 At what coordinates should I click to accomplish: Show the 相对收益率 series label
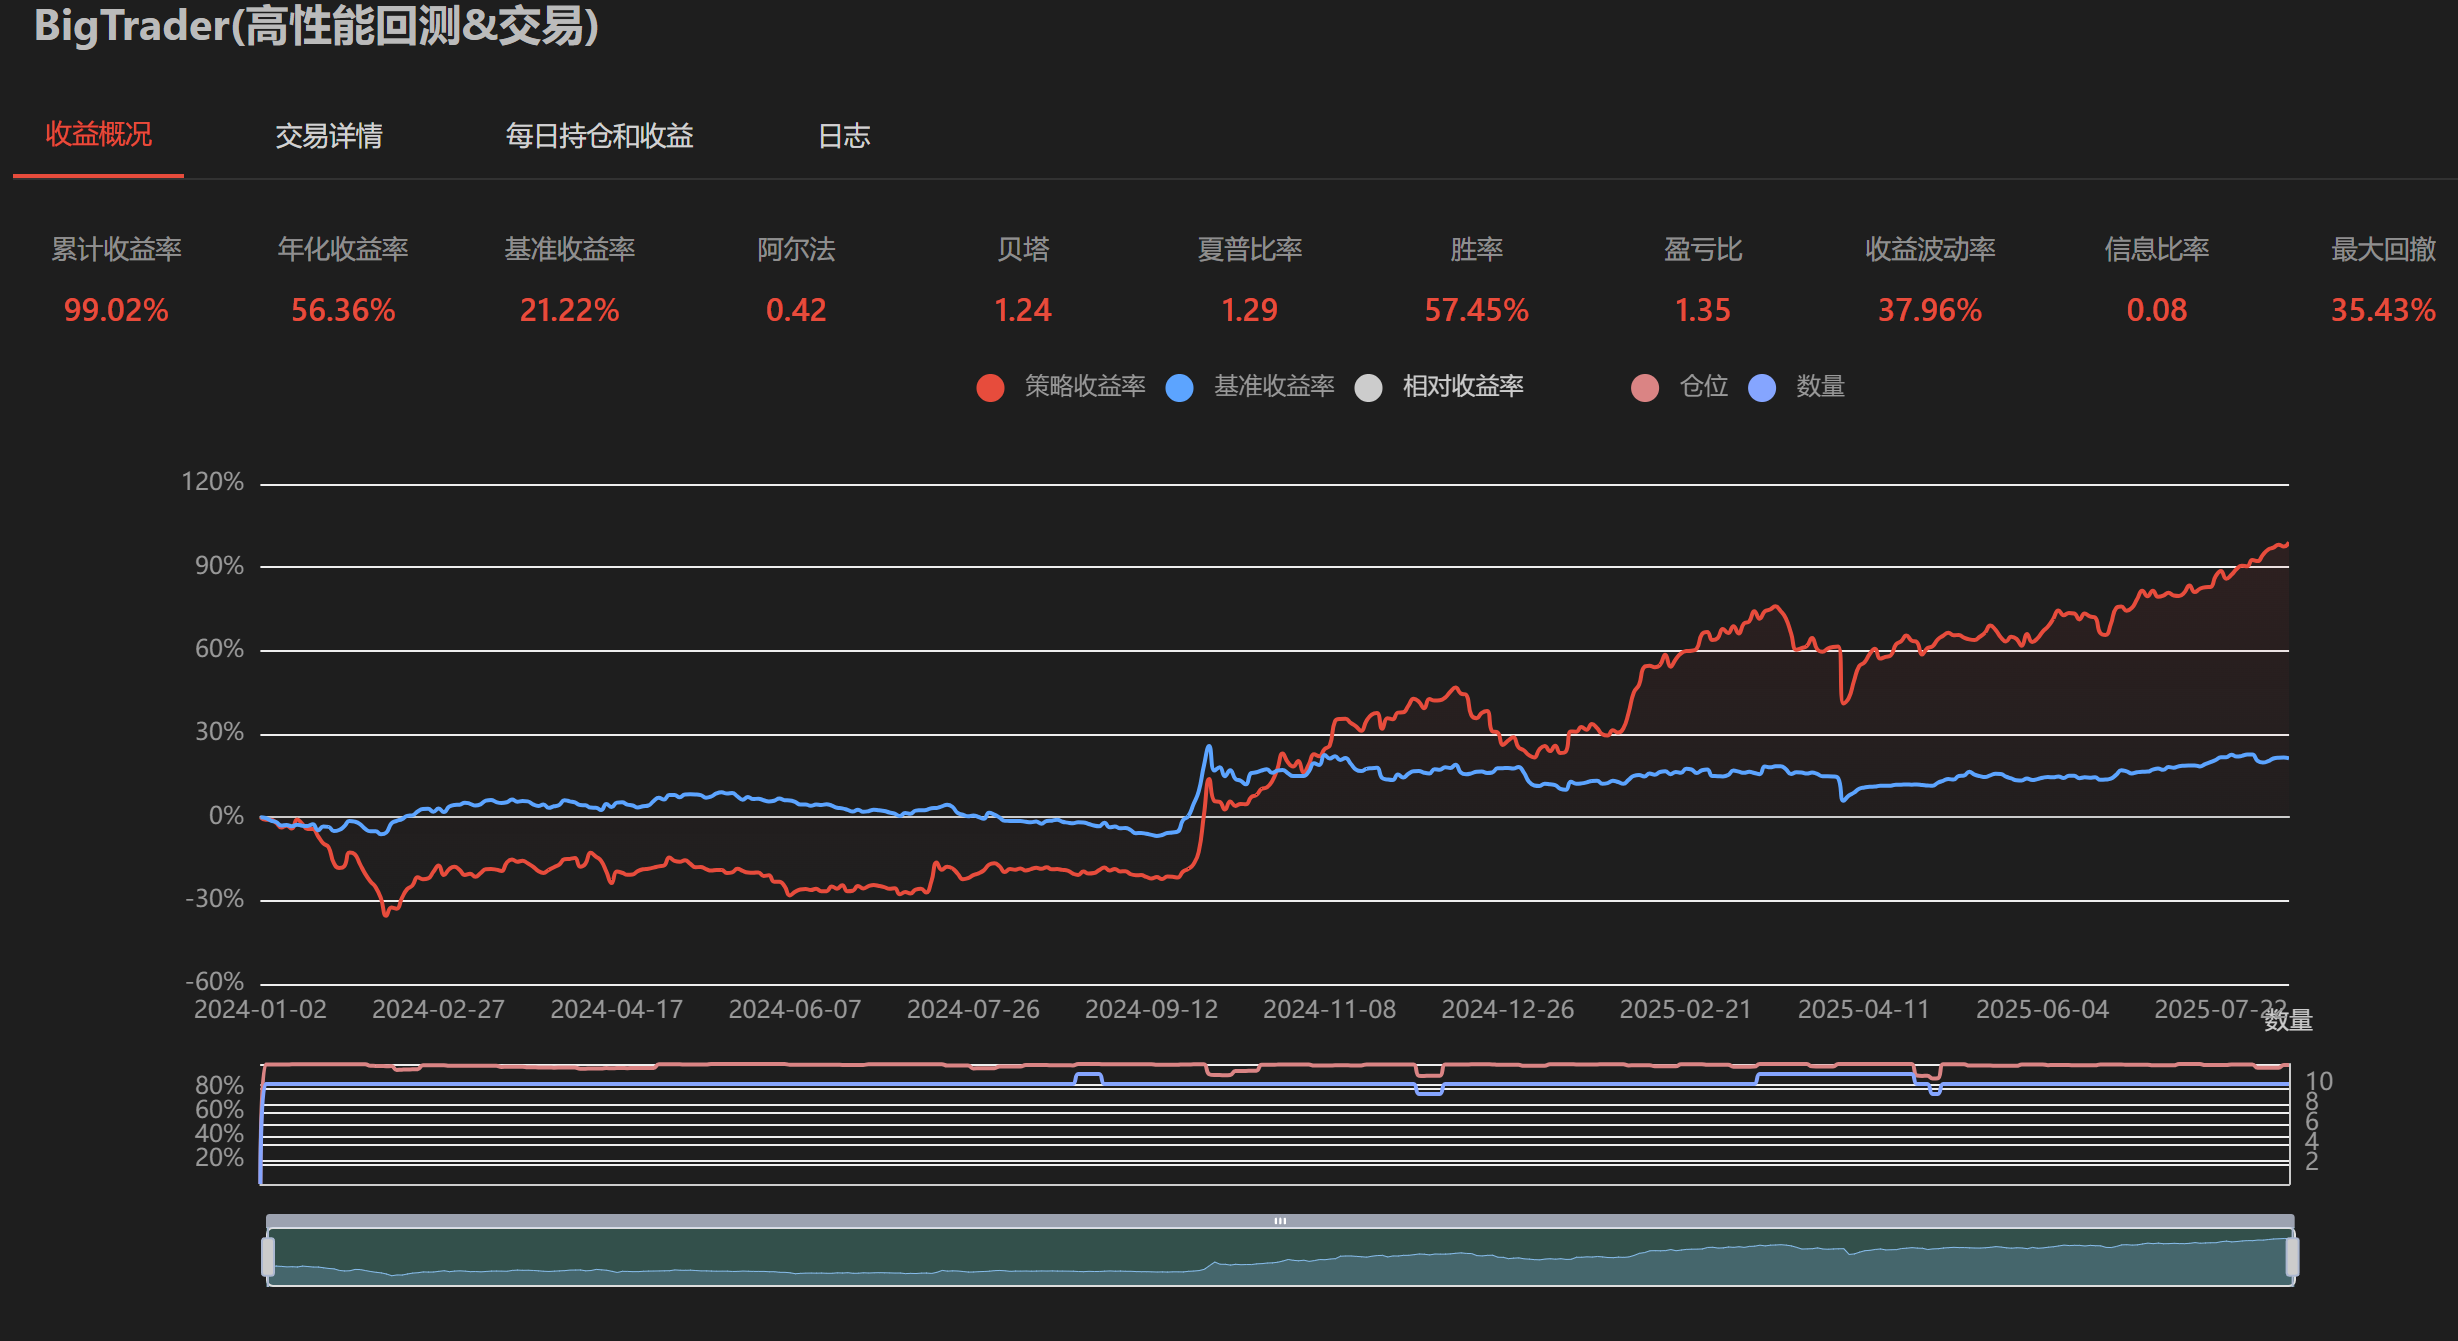coord(1462,387)
